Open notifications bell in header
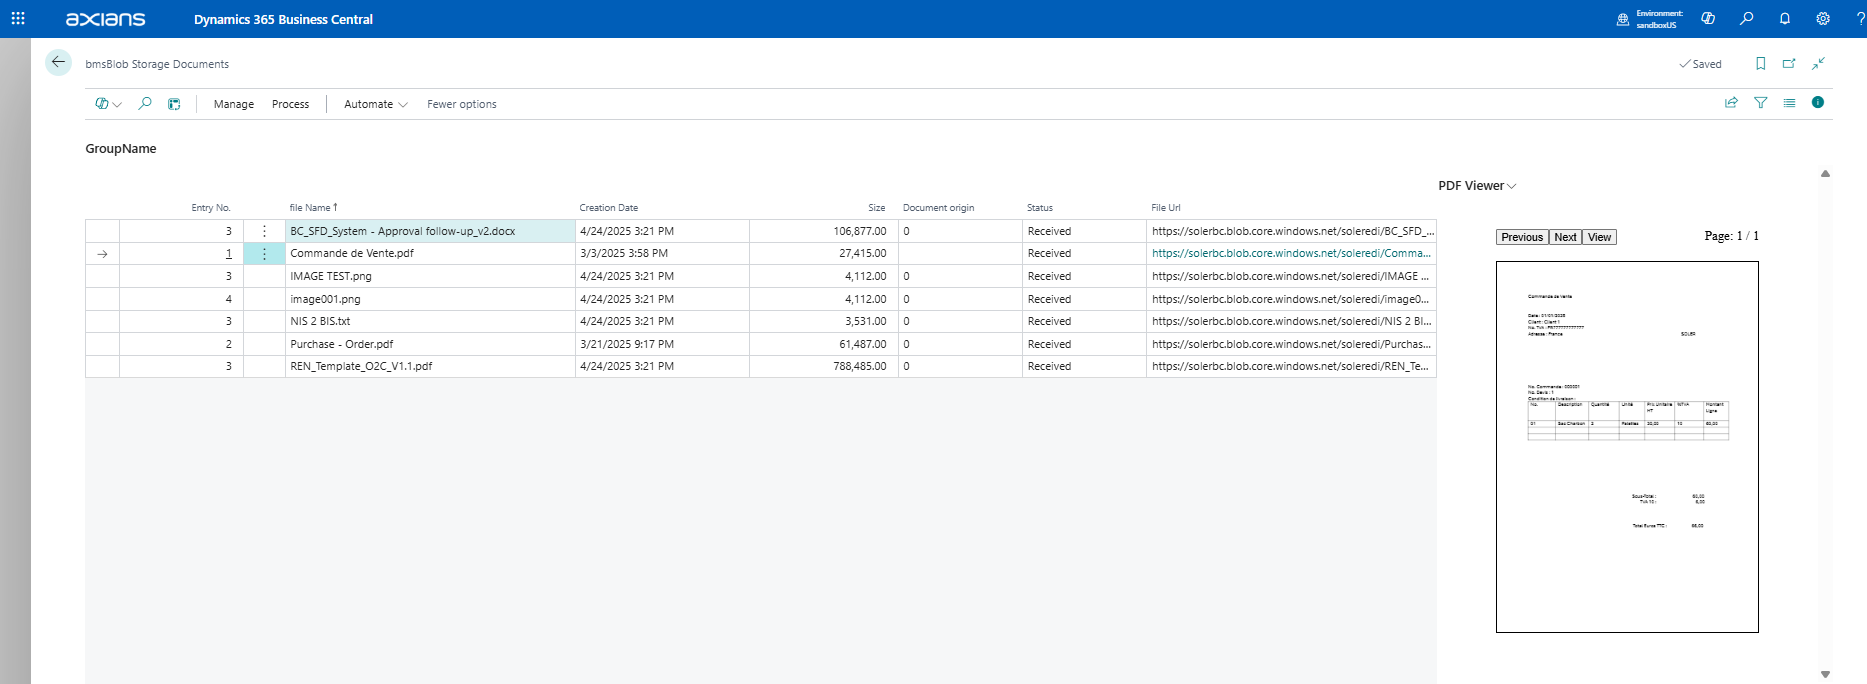Screen dimensions: 1867x684 pos(1785,19)
